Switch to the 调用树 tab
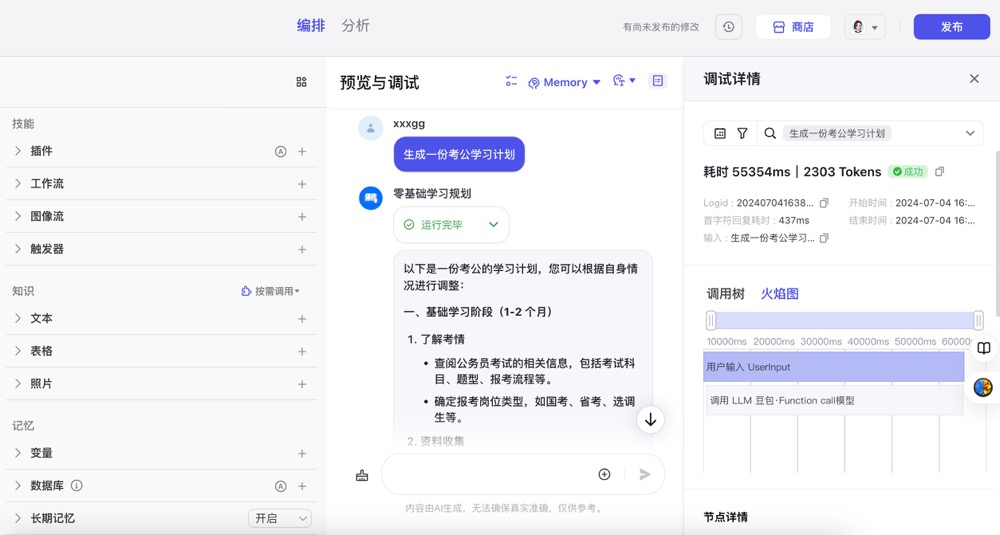 coord(725,293)
